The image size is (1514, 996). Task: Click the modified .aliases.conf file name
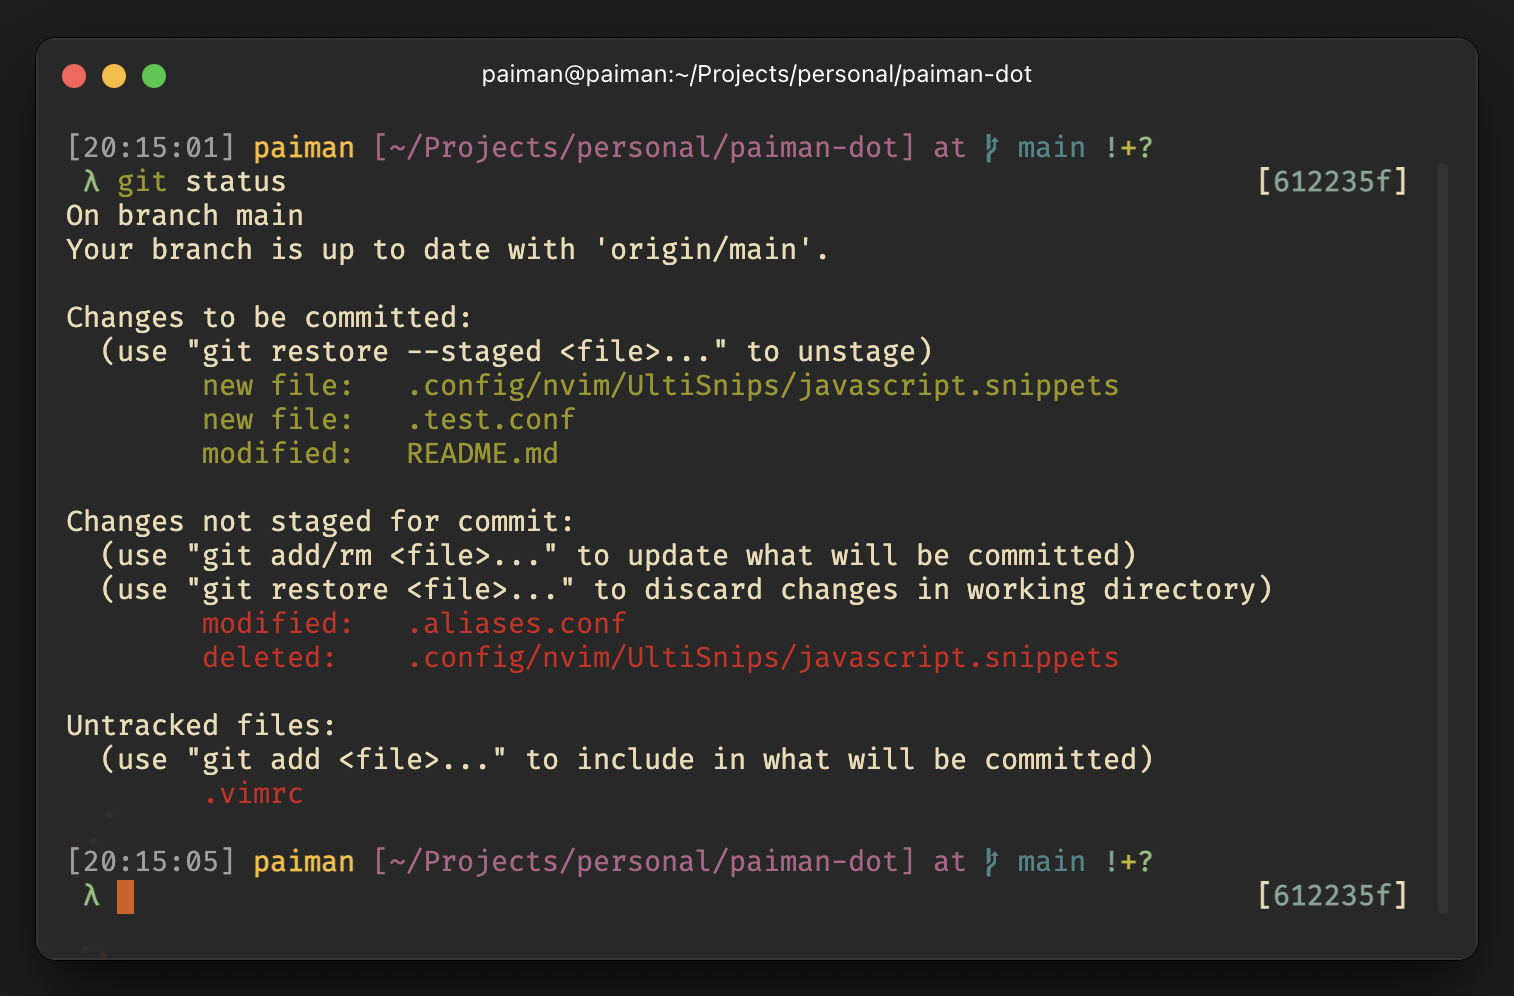[x=516, y=624]
